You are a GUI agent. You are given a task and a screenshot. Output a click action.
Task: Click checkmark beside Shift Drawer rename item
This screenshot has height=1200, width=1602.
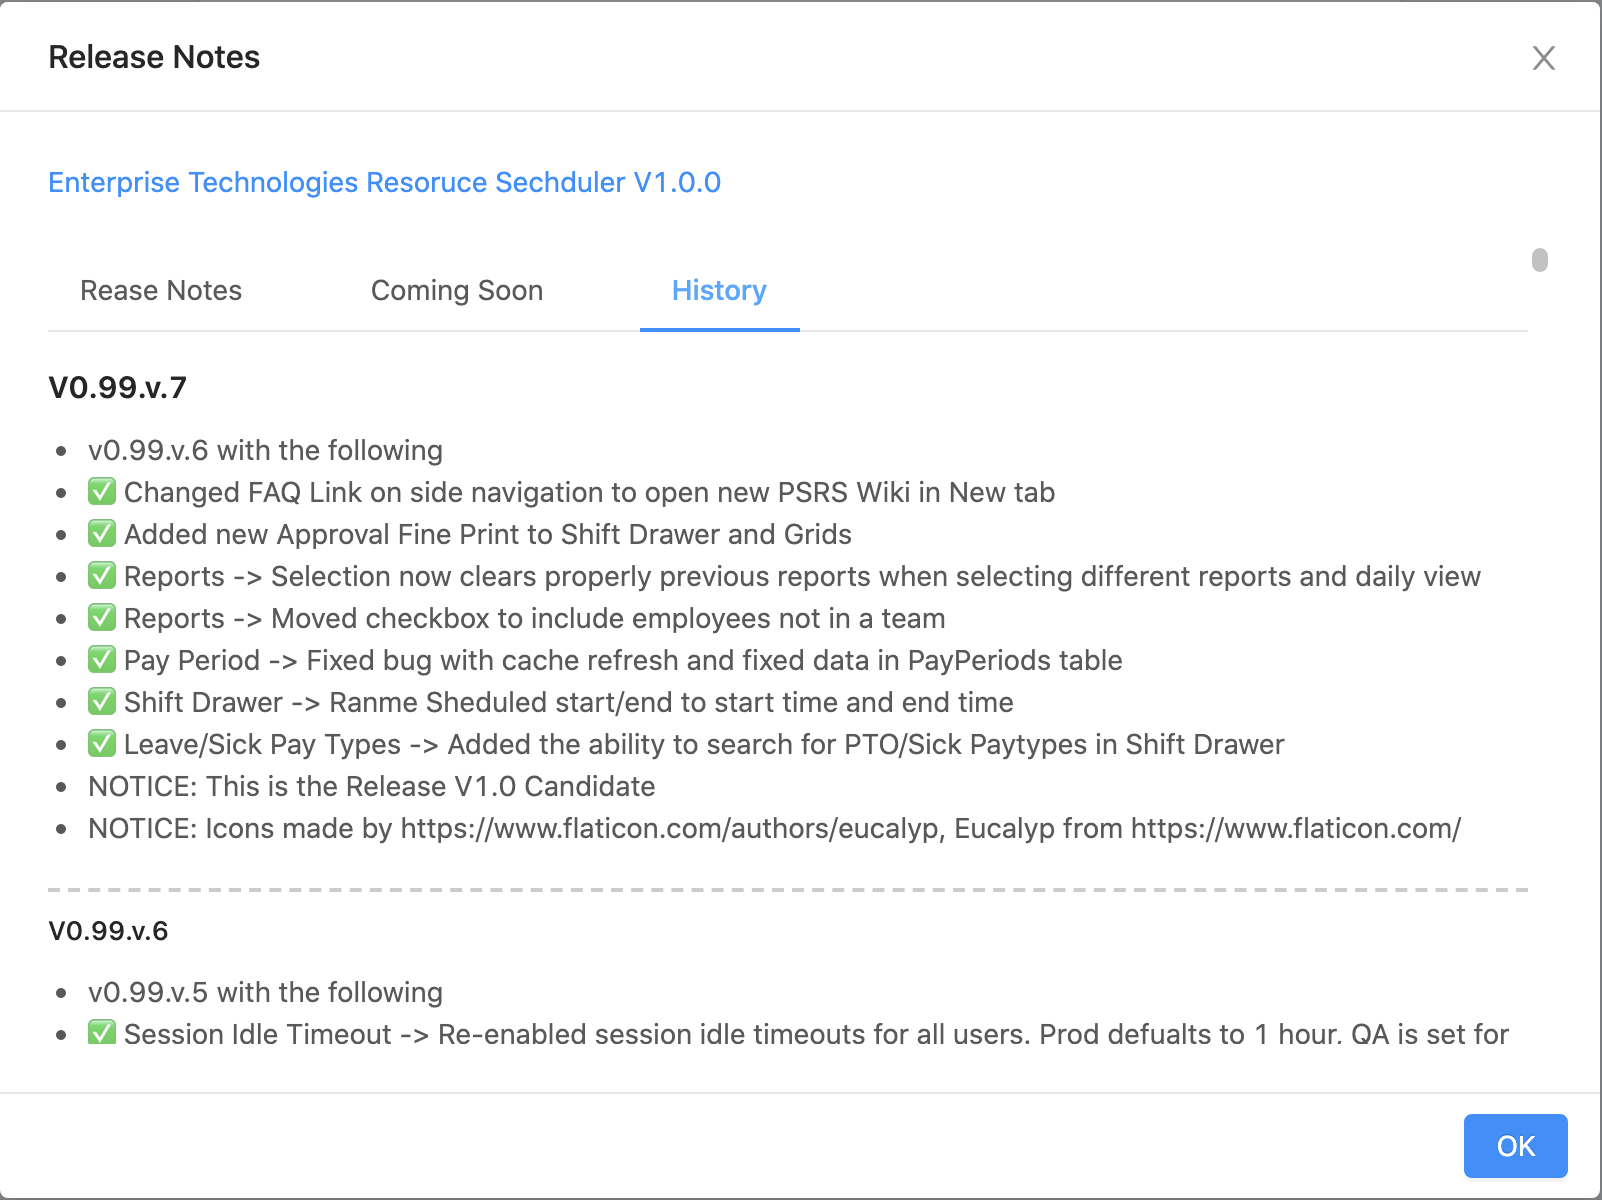pyautogui.click(x=102, y=702)
